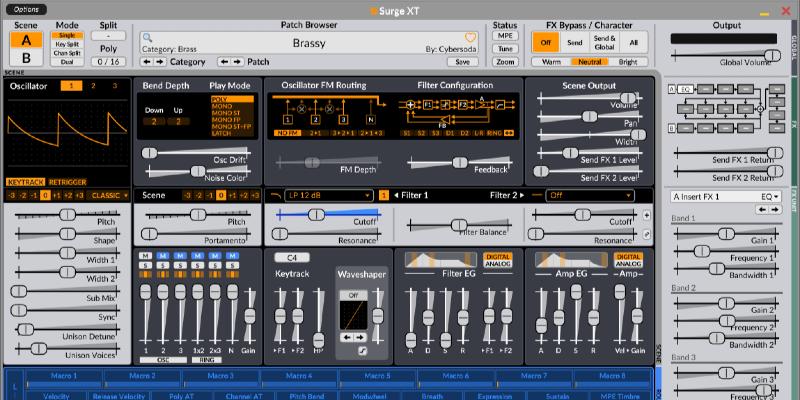Image resolution: width=800 pixels, height=400 pixels.
Task: Click the patch search magnifier icon
Action: pos(148,37)
